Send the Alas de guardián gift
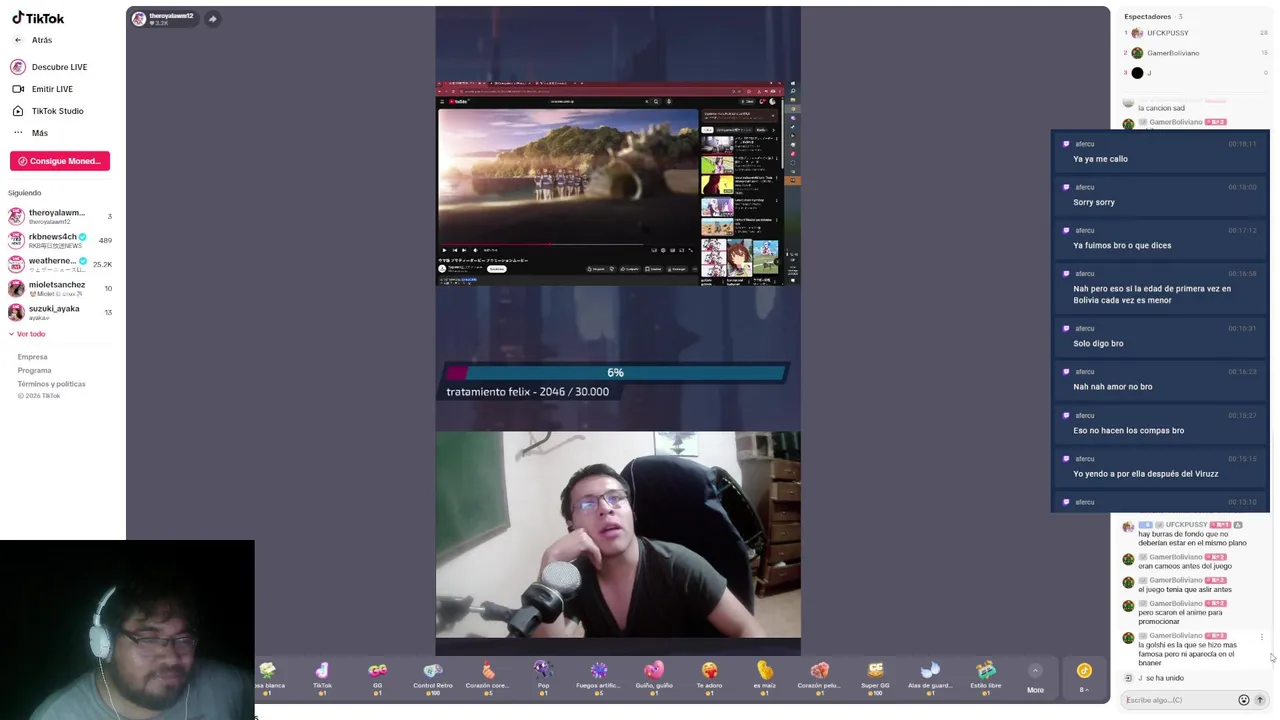The image size is (1280, 720). 930,677
